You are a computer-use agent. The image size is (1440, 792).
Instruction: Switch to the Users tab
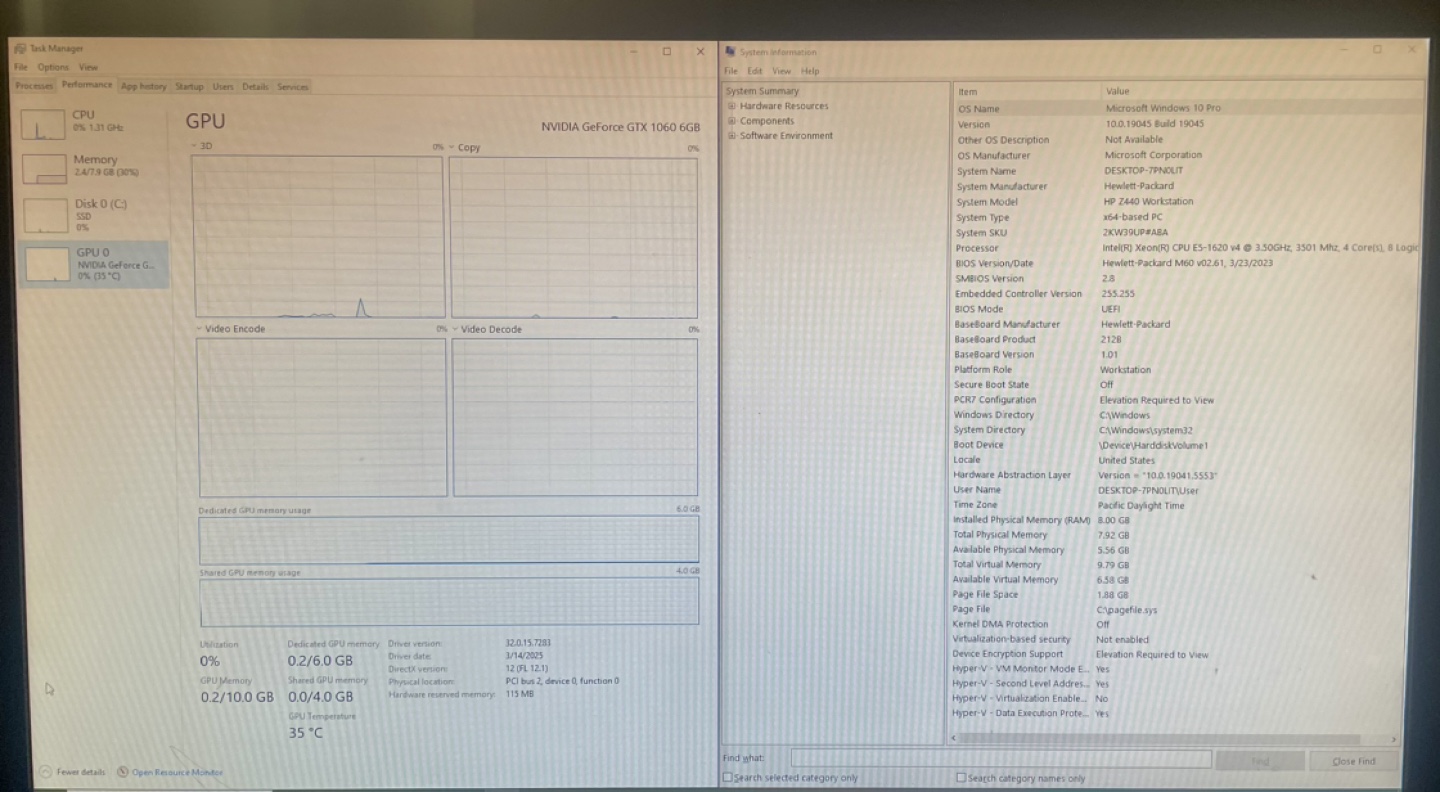click(x=223, y=87)
